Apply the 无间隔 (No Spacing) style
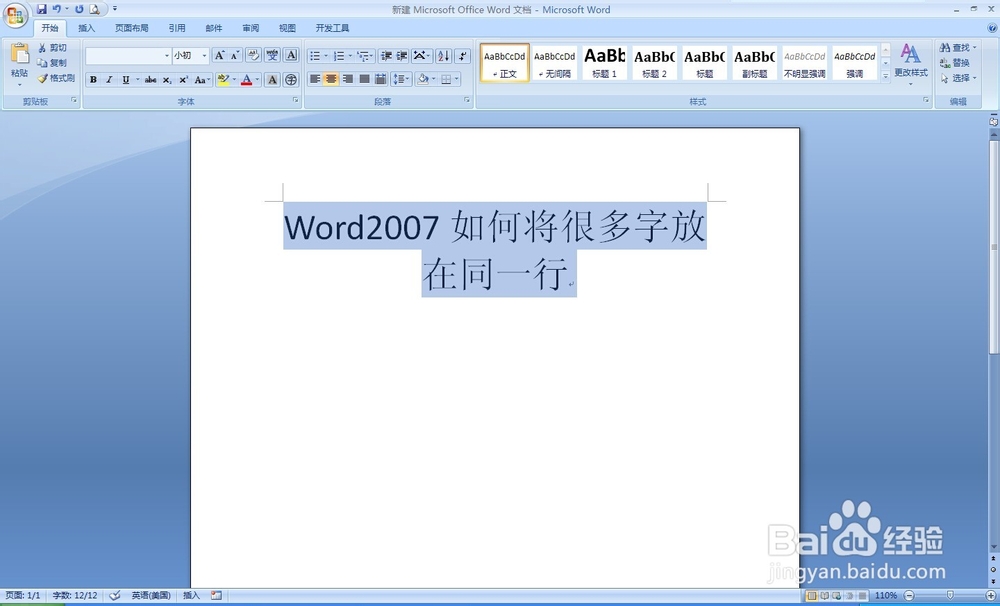 point(554,63)
